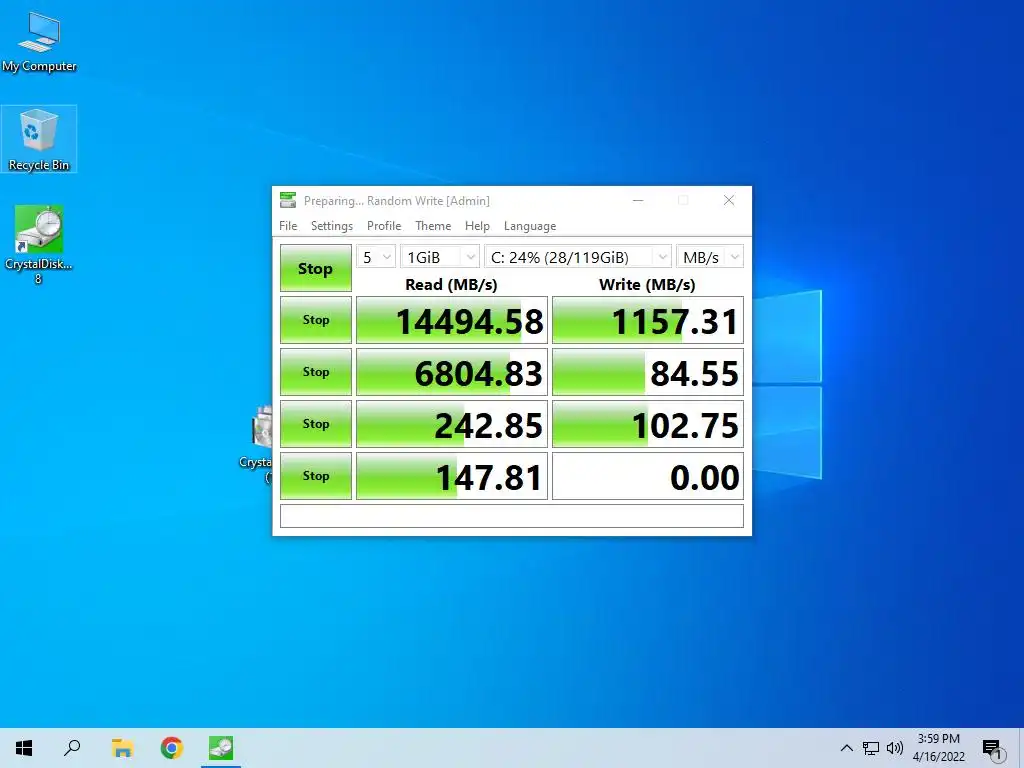Minimize the CrystalDiskMark window
This screenshot has width=1024, height=768.
coord(638,200)
